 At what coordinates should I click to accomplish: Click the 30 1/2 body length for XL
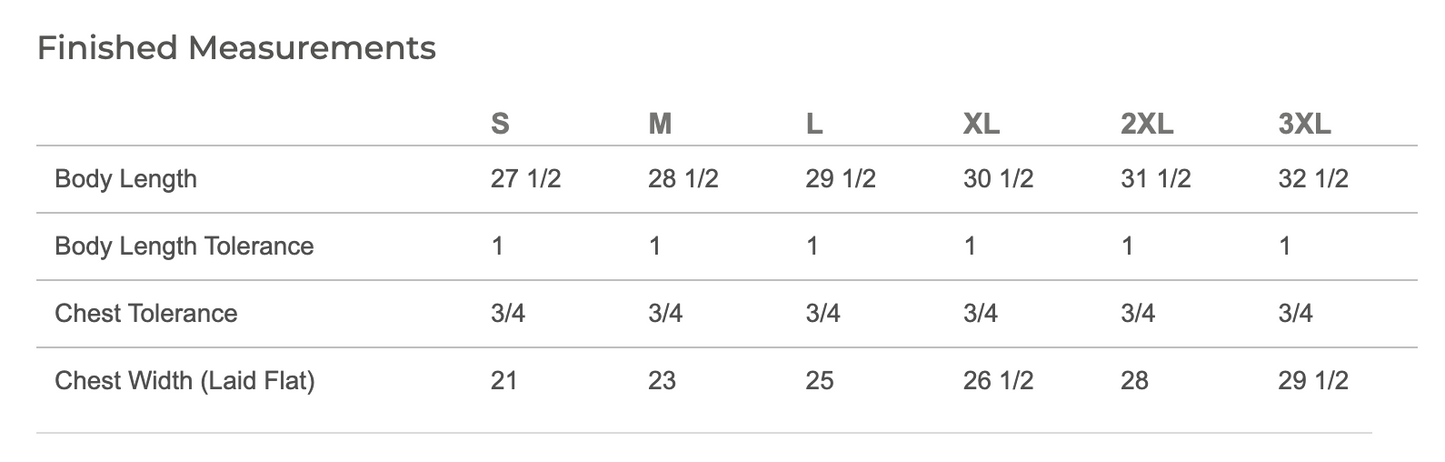click(x=998, y=179)
